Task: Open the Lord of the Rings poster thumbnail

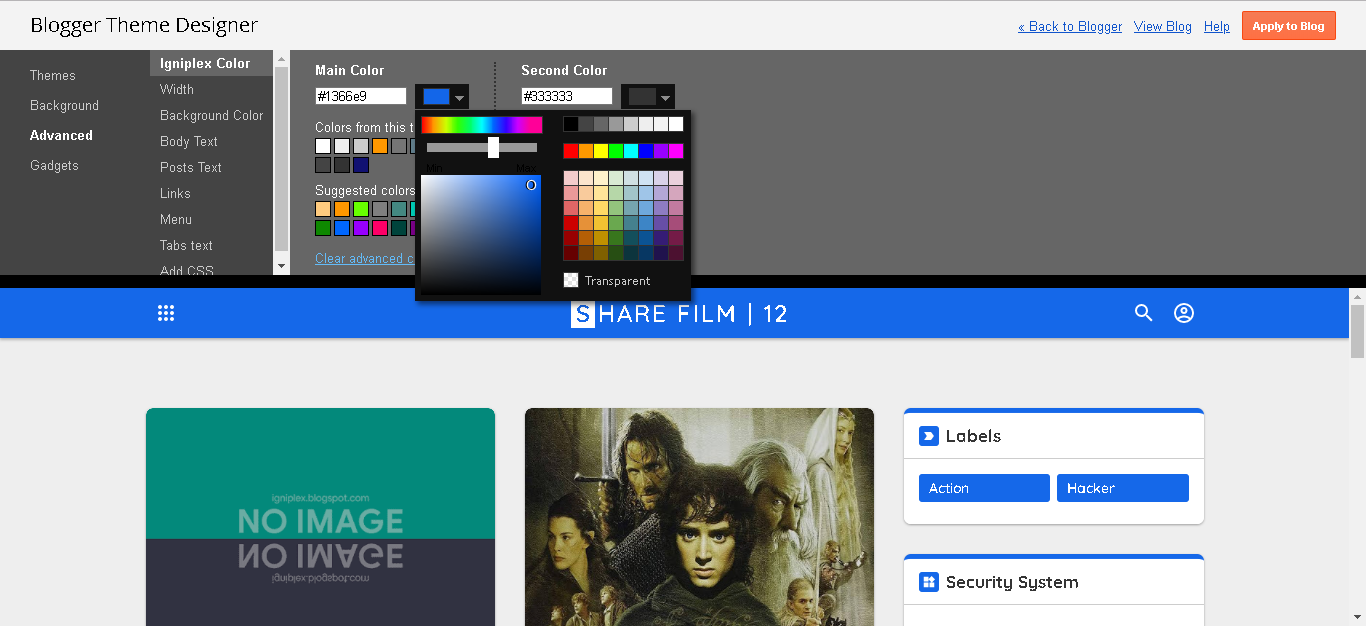Action: click(699, 517)
